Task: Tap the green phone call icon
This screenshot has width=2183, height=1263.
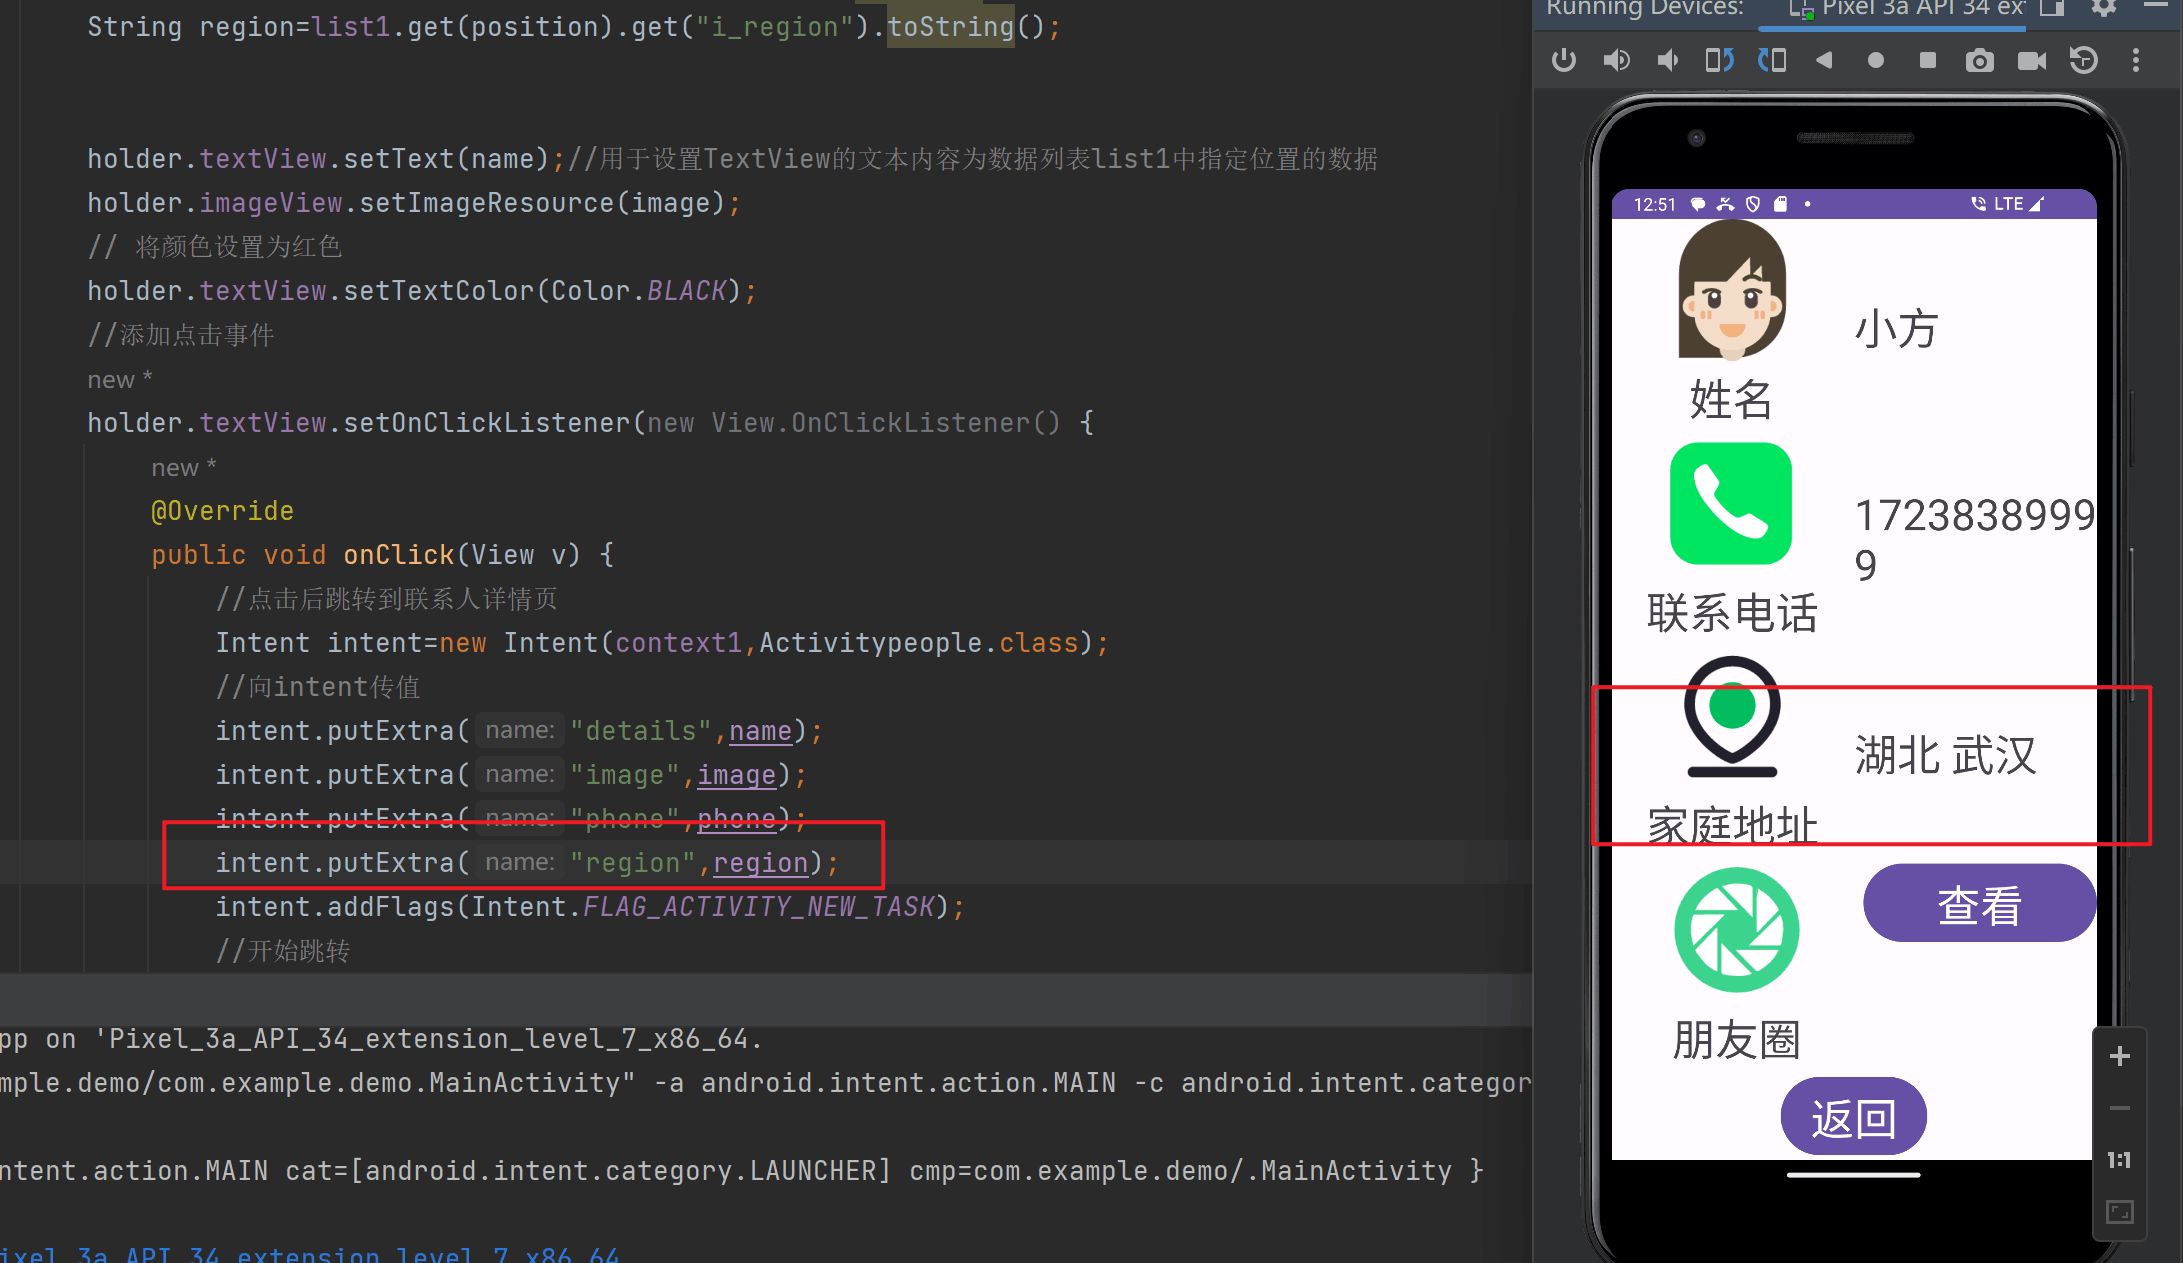Action: pyautogui.click(x=1731, y=504)
